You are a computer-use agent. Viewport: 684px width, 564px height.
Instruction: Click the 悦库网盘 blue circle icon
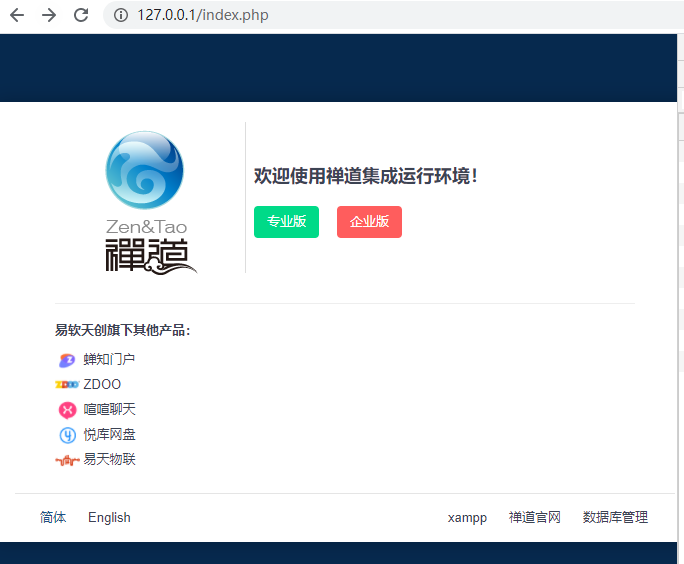click(x=67, y=435)
